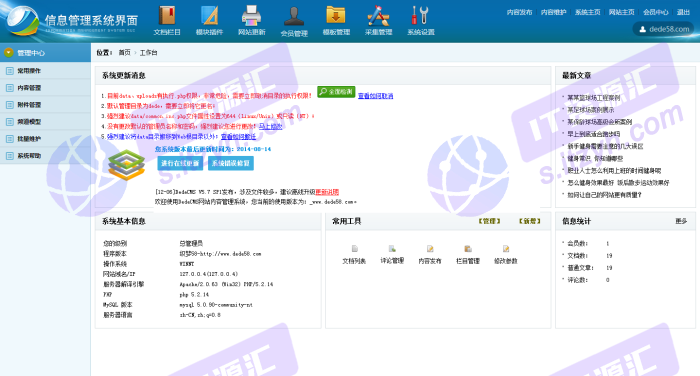This screenshot has height=376, width=700.
Task: Open article 某足球场案例展示
Action: tap(591, 109)
